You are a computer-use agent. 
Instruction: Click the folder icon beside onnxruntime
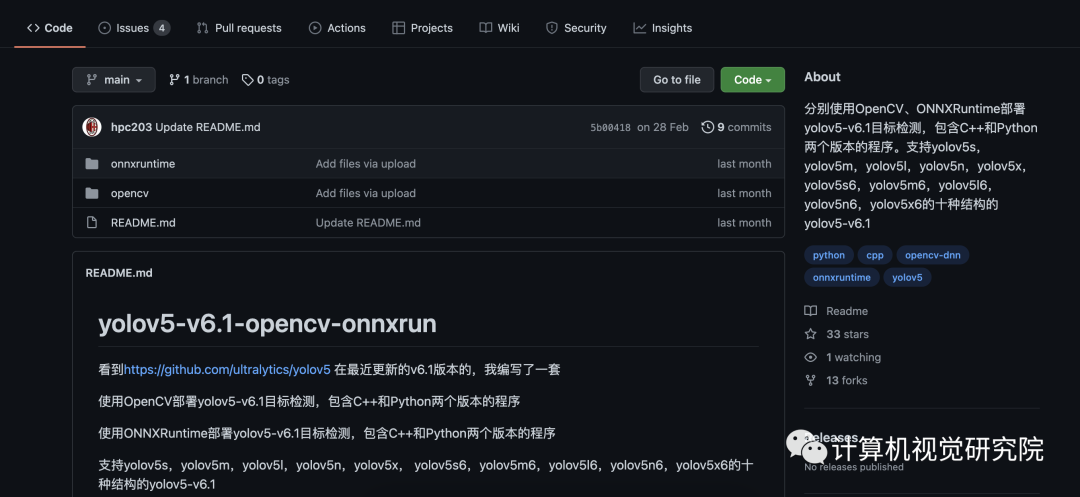coord(92,164)
